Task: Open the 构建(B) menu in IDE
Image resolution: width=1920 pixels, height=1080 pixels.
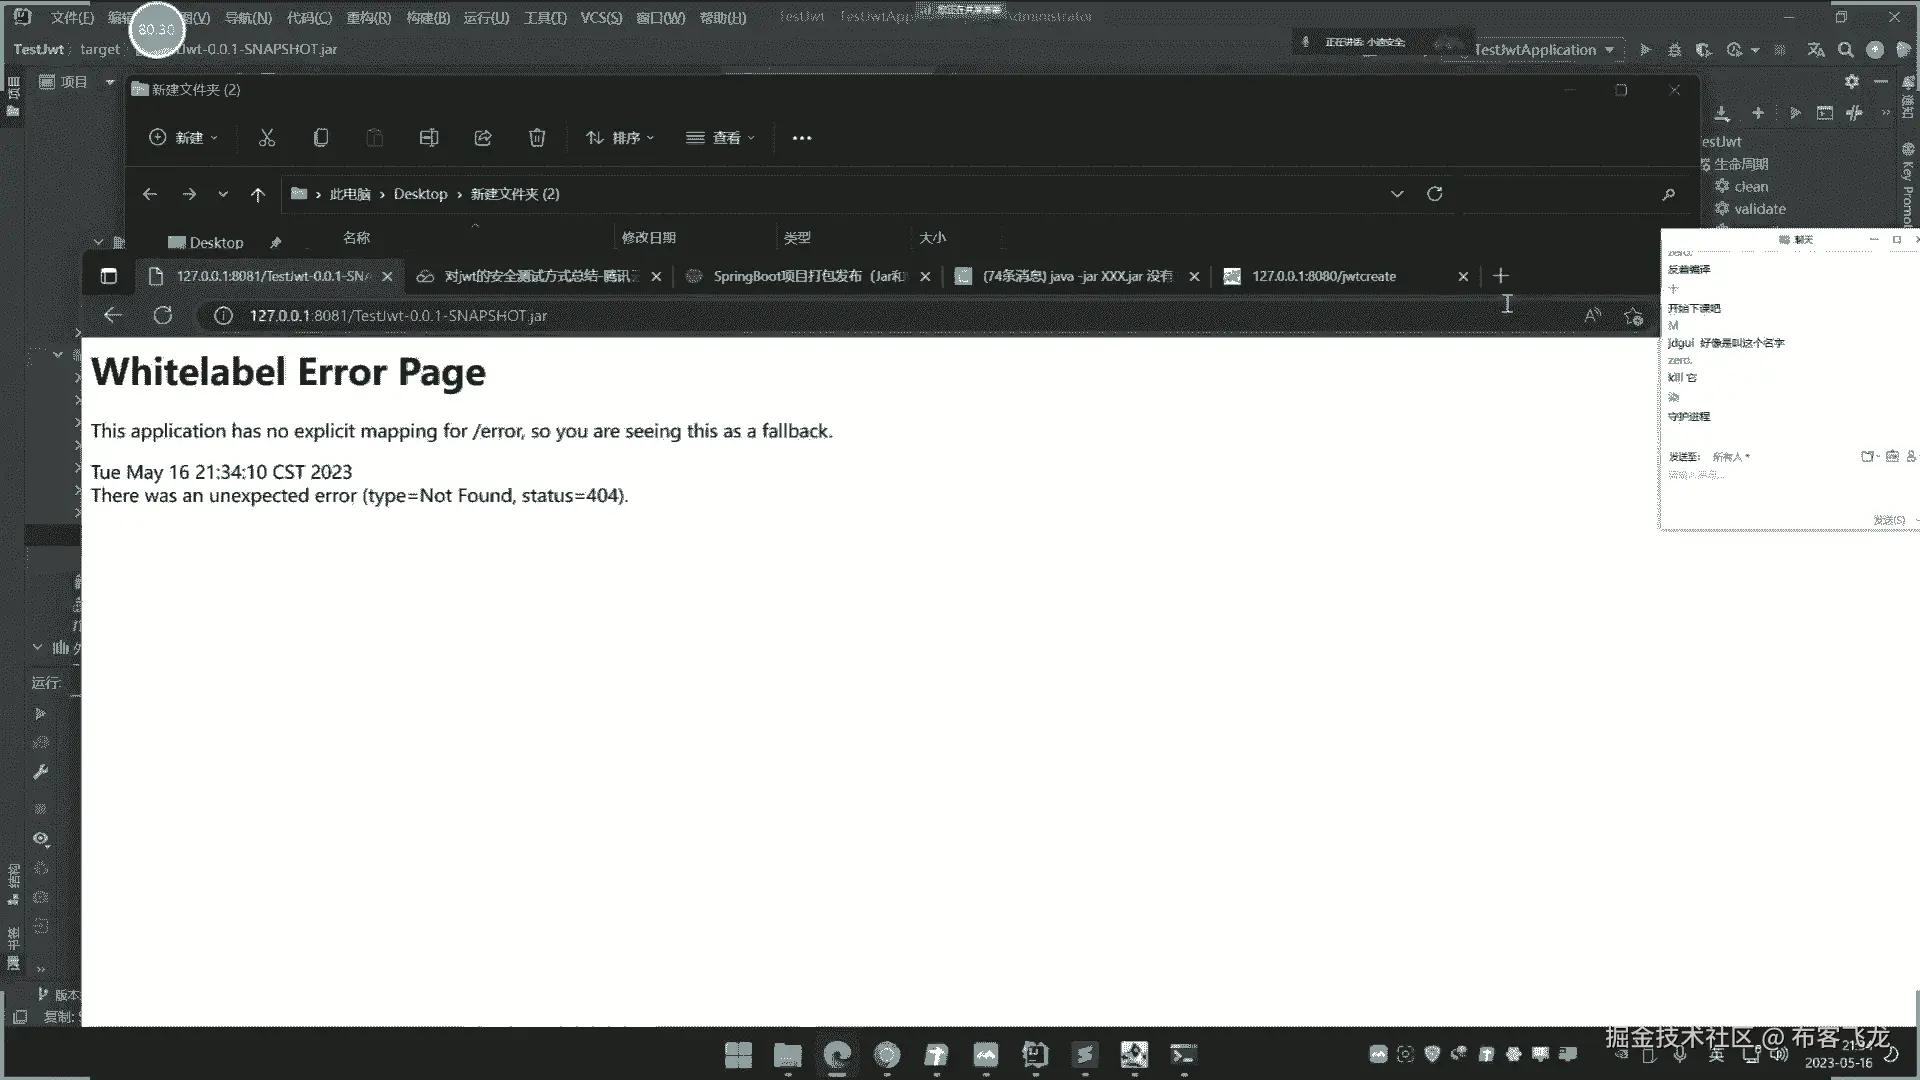Action: 428,18
